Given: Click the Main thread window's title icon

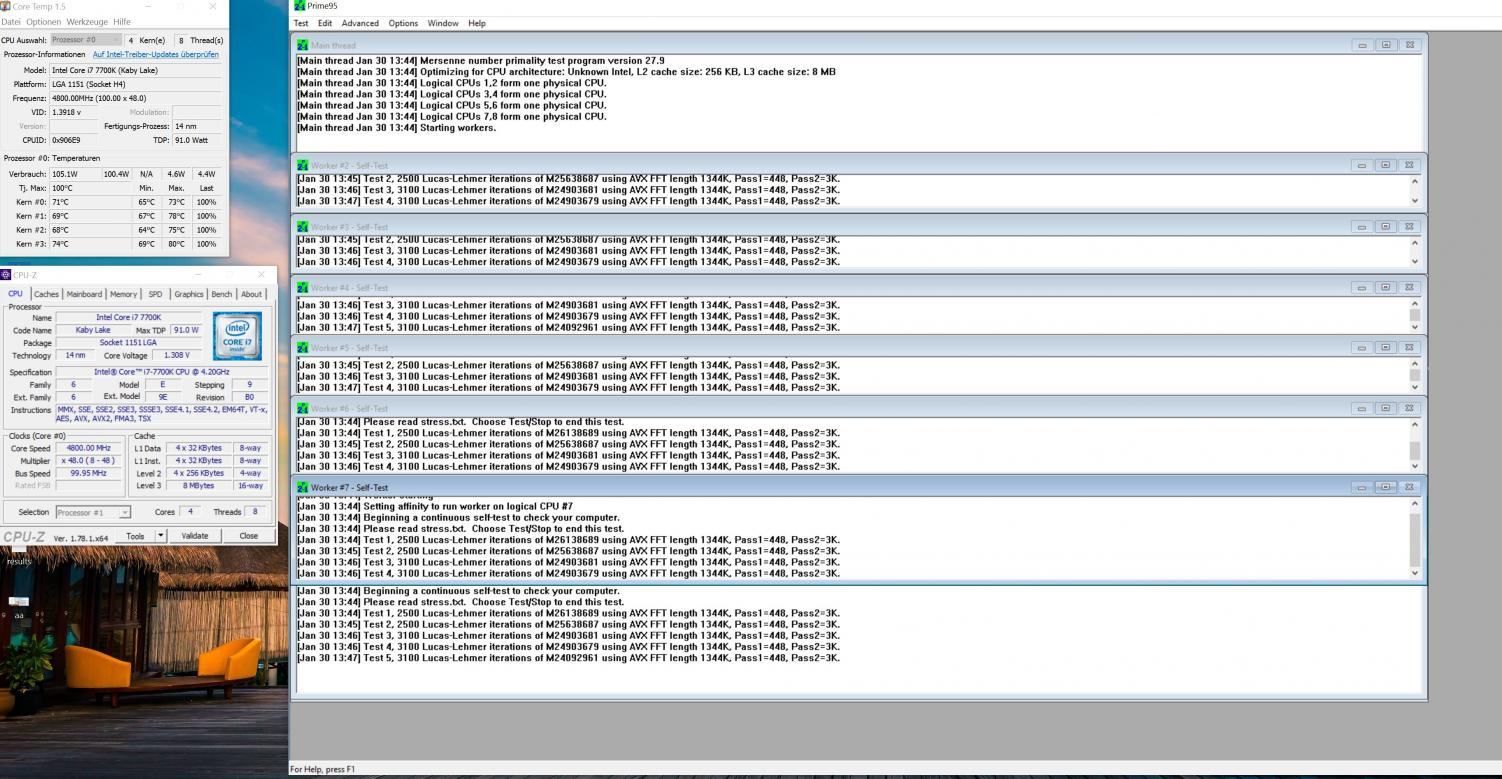Looking at the screenshot, I should [x=303, y=45].
